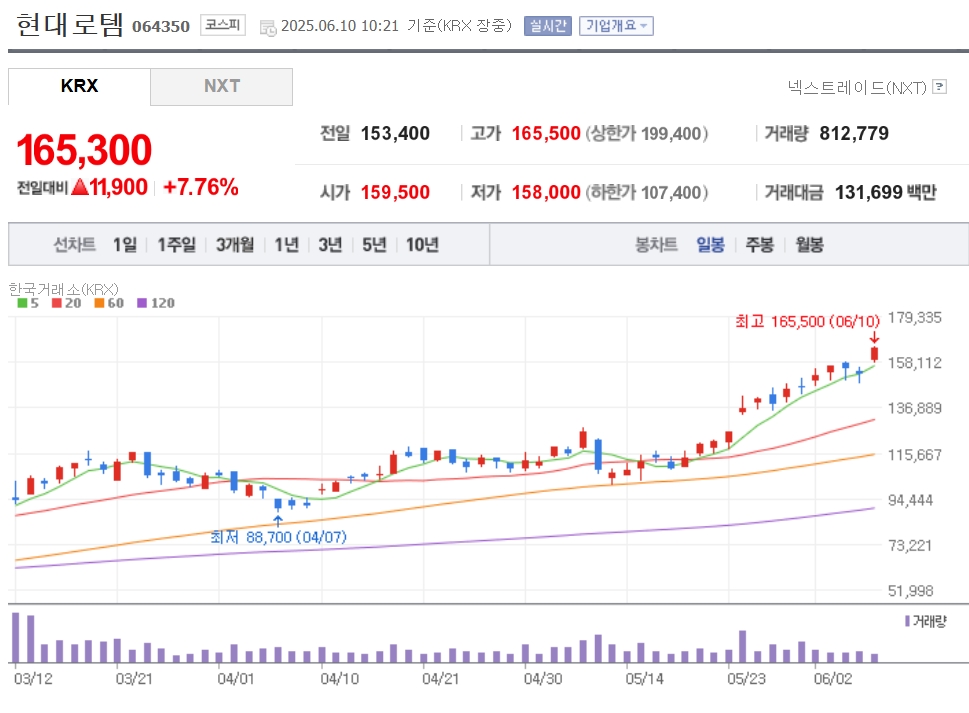Click the green 5-day moving average swatch
Screen dimensions: 969x713
click(22, 303)
